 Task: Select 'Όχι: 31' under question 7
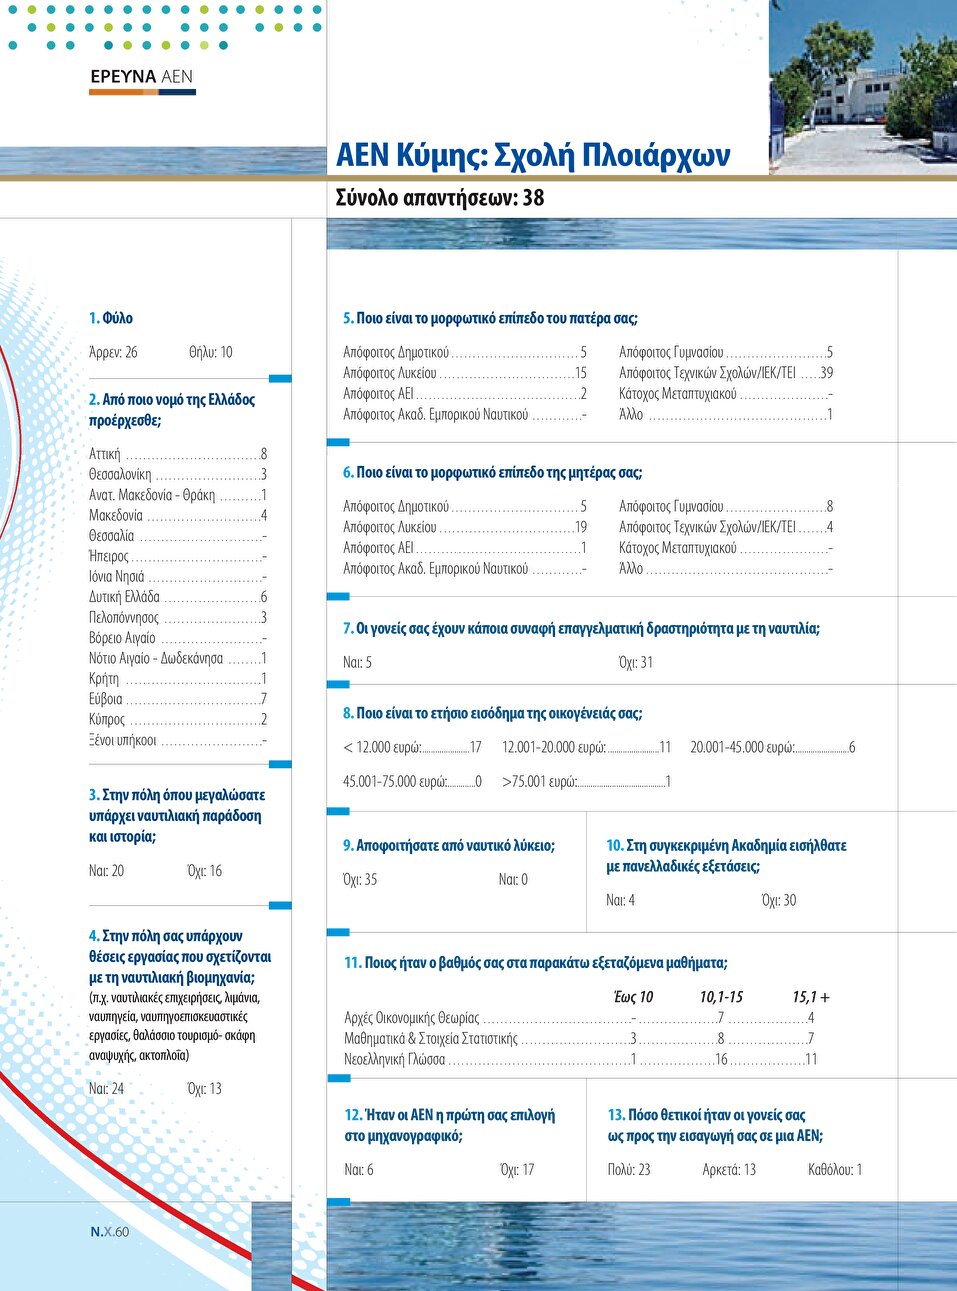pyautogui.click(x=636, y=662)
